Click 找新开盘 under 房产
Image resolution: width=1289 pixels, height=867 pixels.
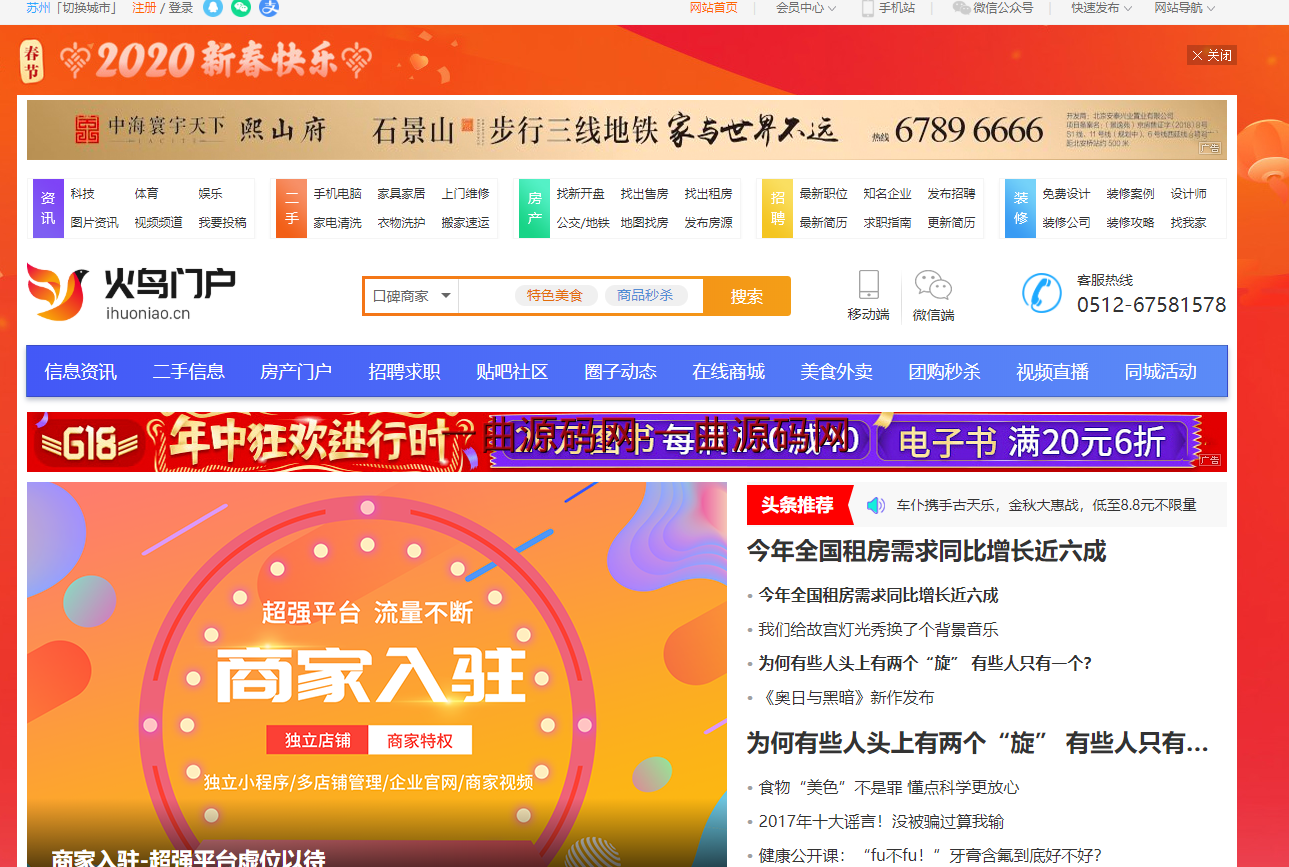(x=581, y=194)
